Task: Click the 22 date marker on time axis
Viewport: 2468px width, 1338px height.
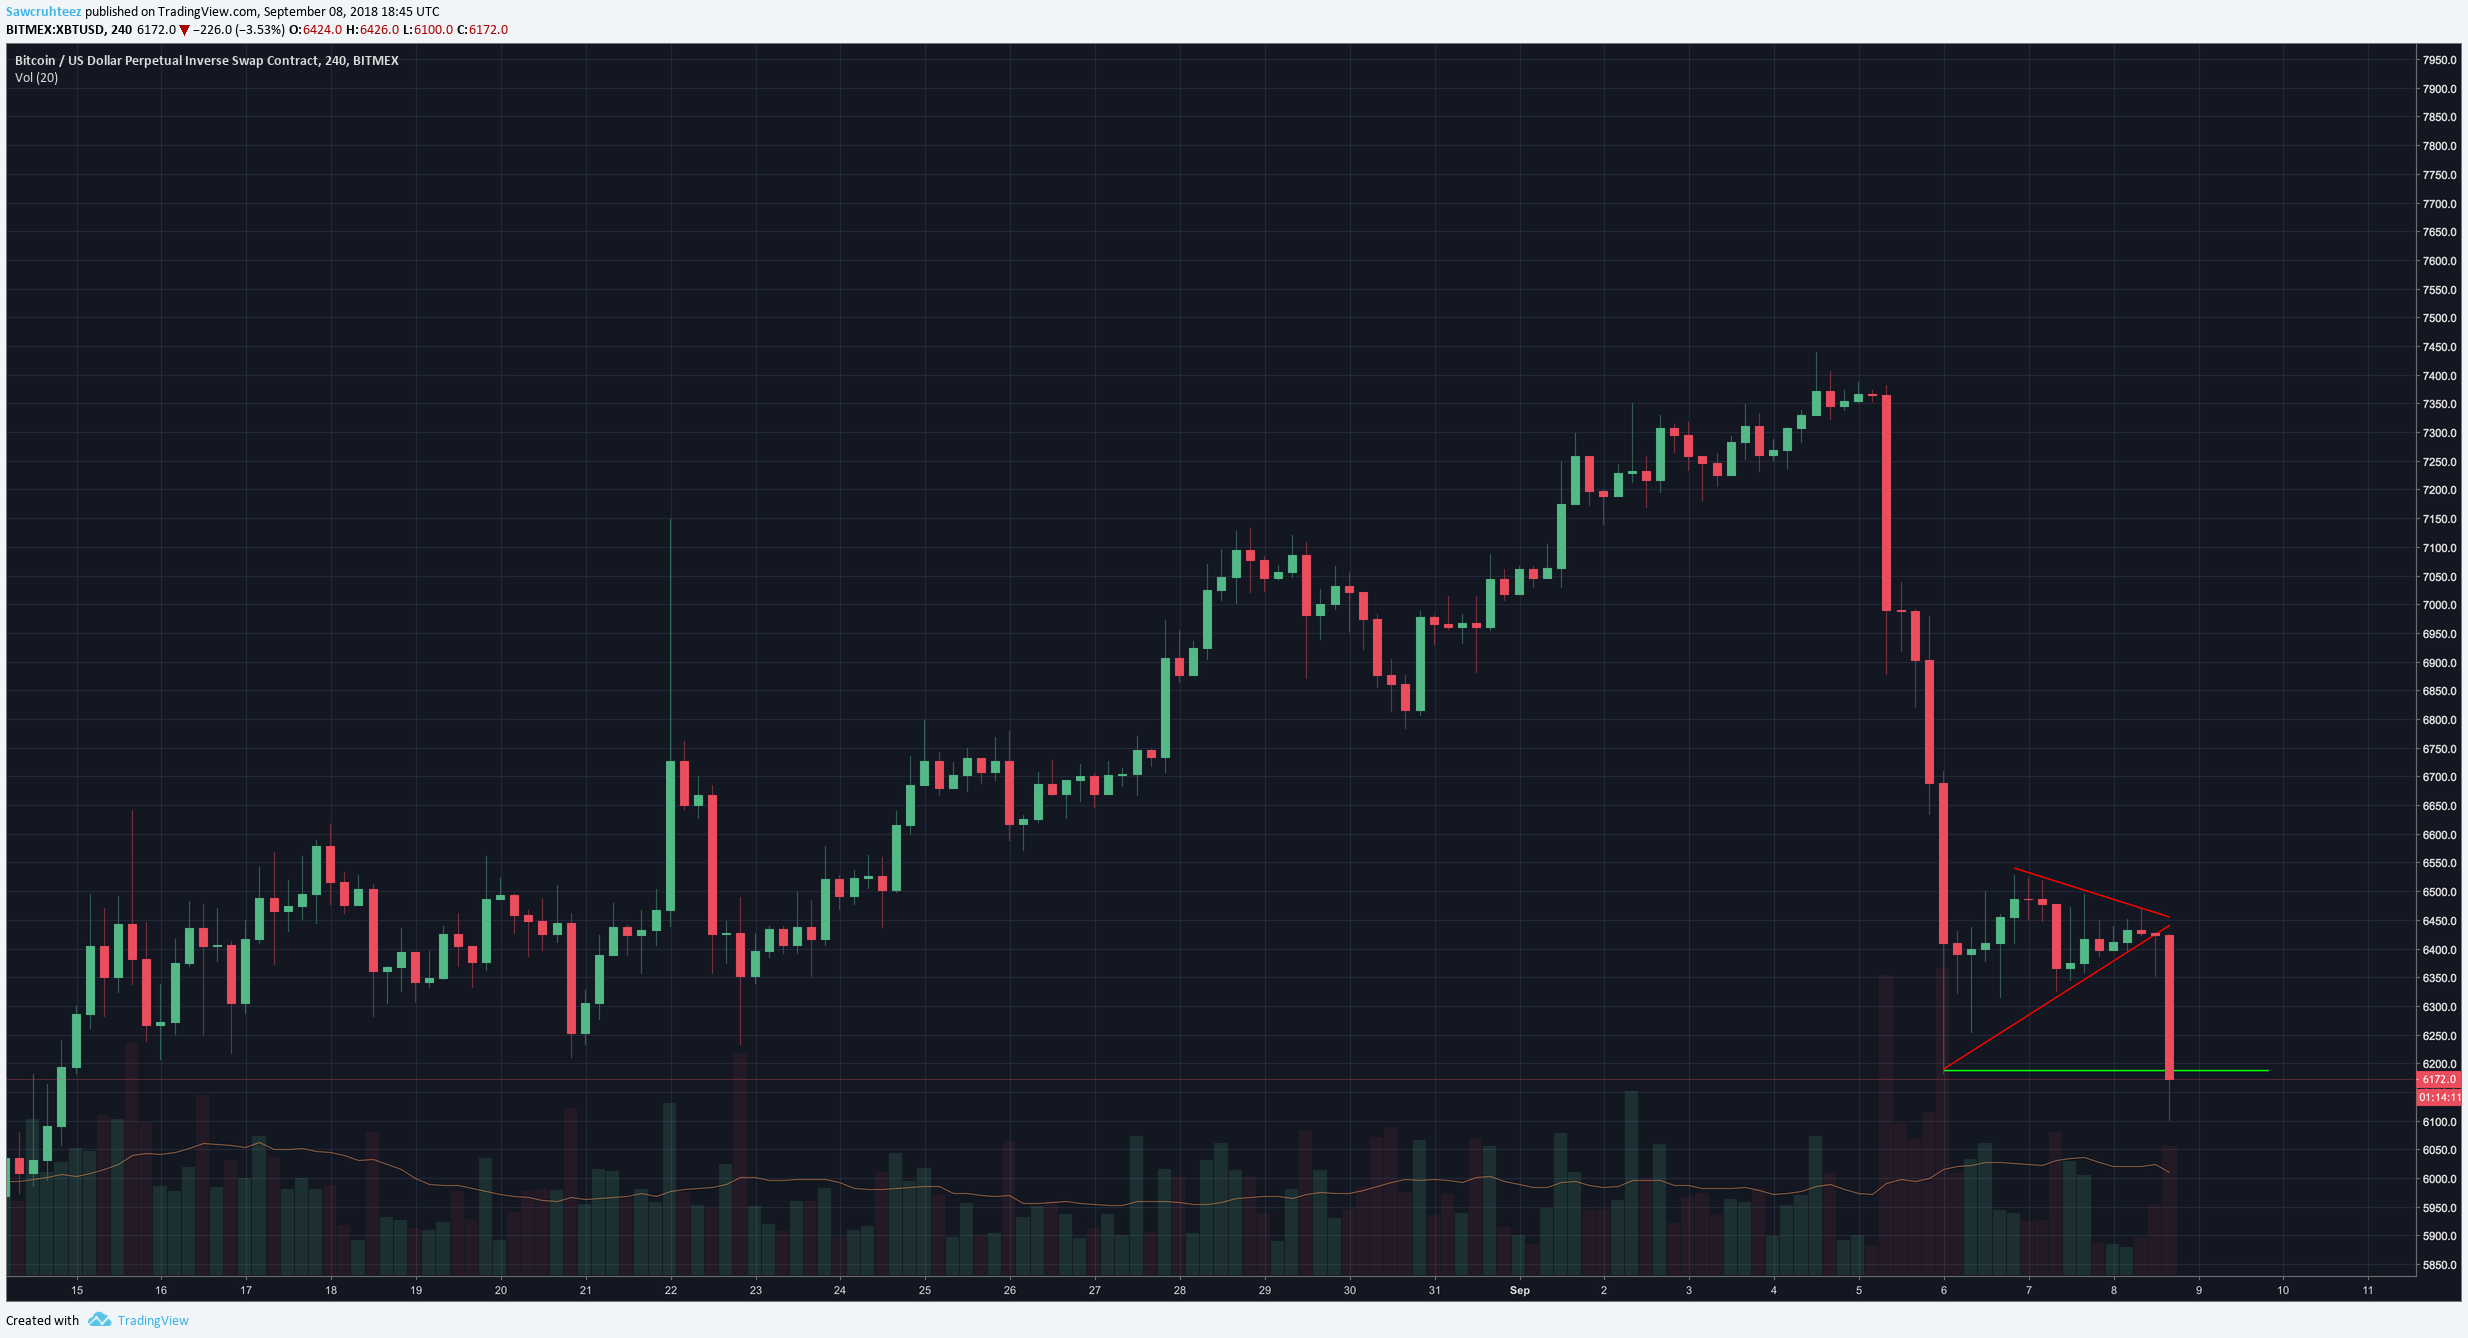Action: click(x=670, y=1290)
